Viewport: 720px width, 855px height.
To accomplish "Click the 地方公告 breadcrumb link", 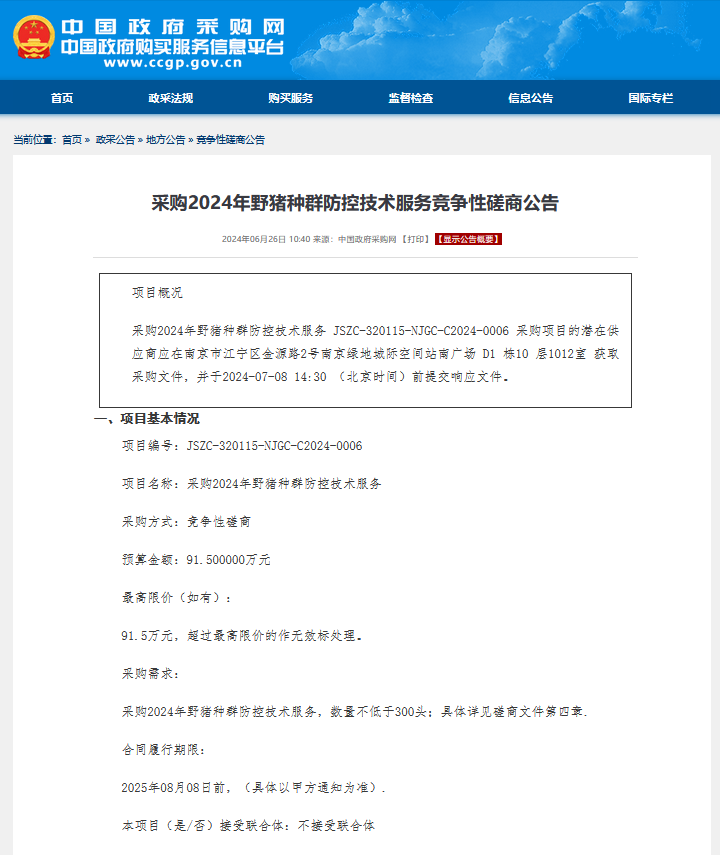I will pos(166,140).
